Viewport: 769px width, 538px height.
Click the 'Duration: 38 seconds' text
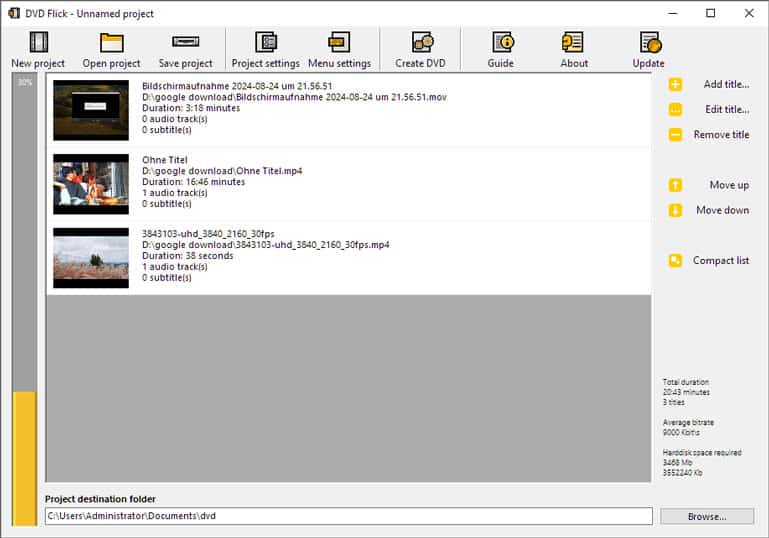[187, 256]
